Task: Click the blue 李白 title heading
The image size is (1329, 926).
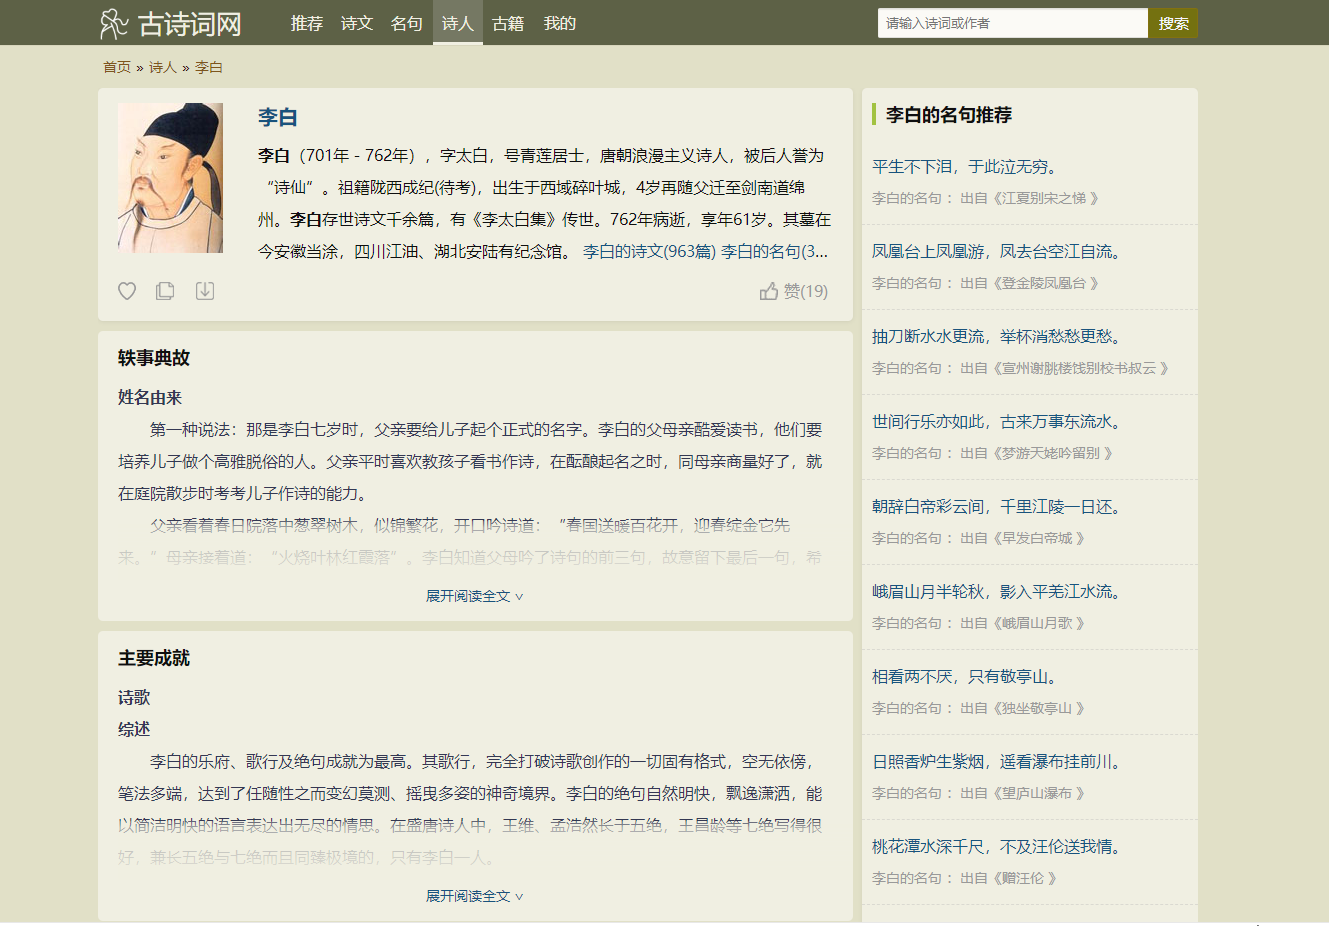Action: click(278, 117)
